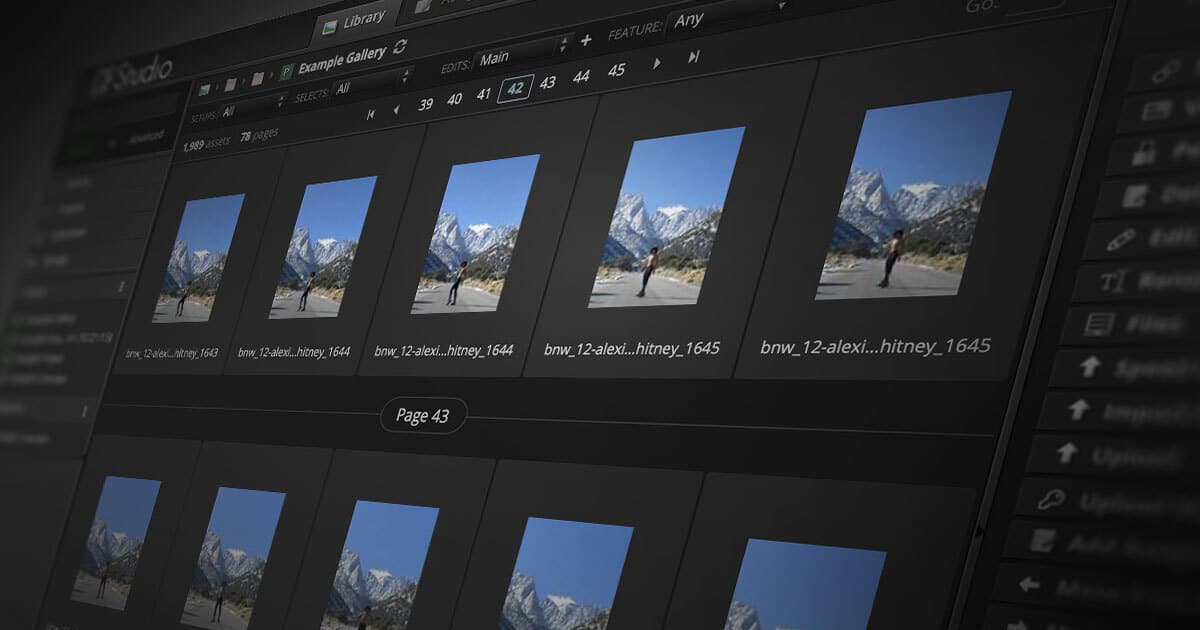Viewport: 1200px width, 630px height.
Task: Click the plus icon next to Edits
Action: 586,40
